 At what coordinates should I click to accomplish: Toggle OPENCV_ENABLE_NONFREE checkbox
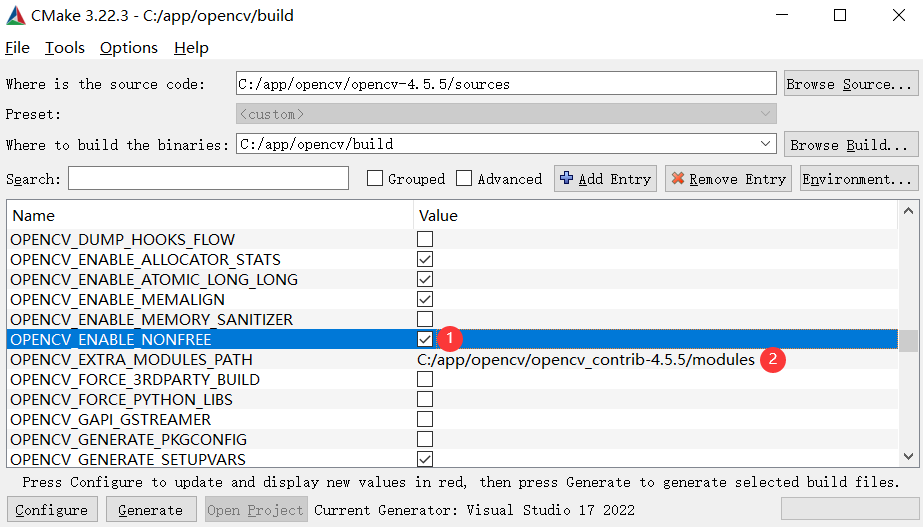[x=425, y=339]
